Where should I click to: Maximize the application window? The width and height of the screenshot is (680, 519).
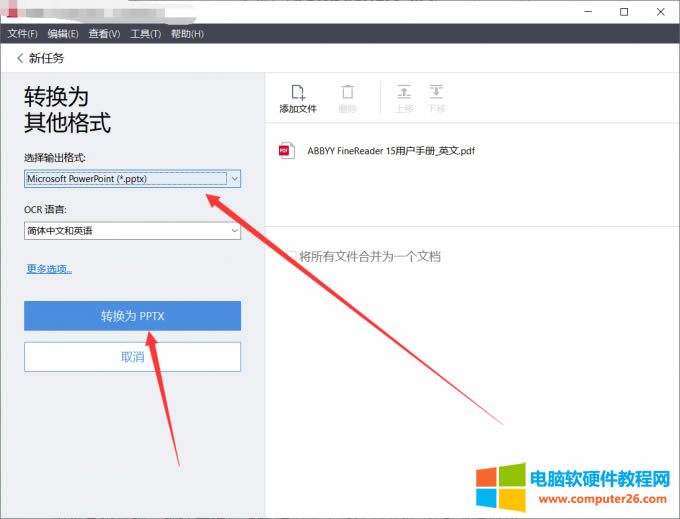pos(624,12)
